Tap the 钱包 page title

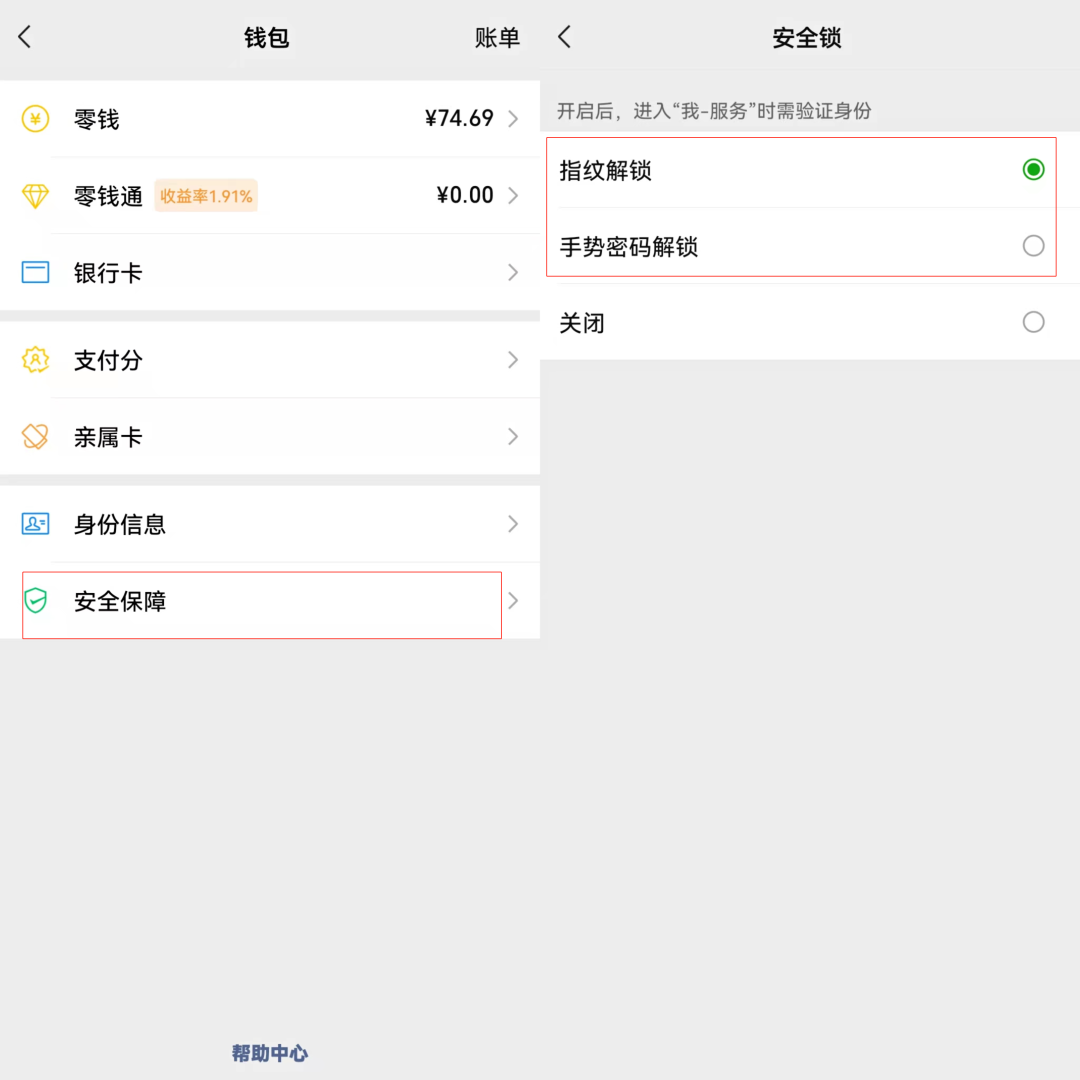267,38
